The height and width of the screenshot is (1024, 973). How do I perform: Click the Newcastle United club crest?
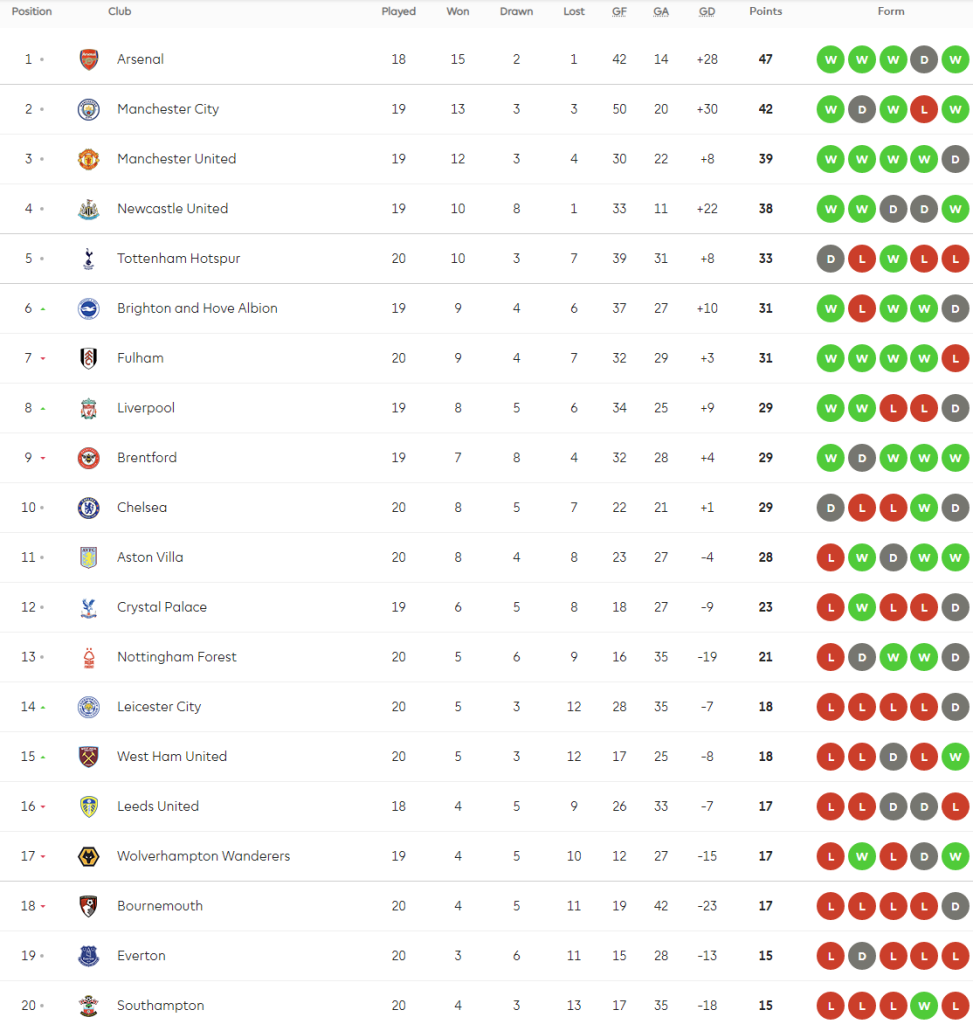point(89,209)
